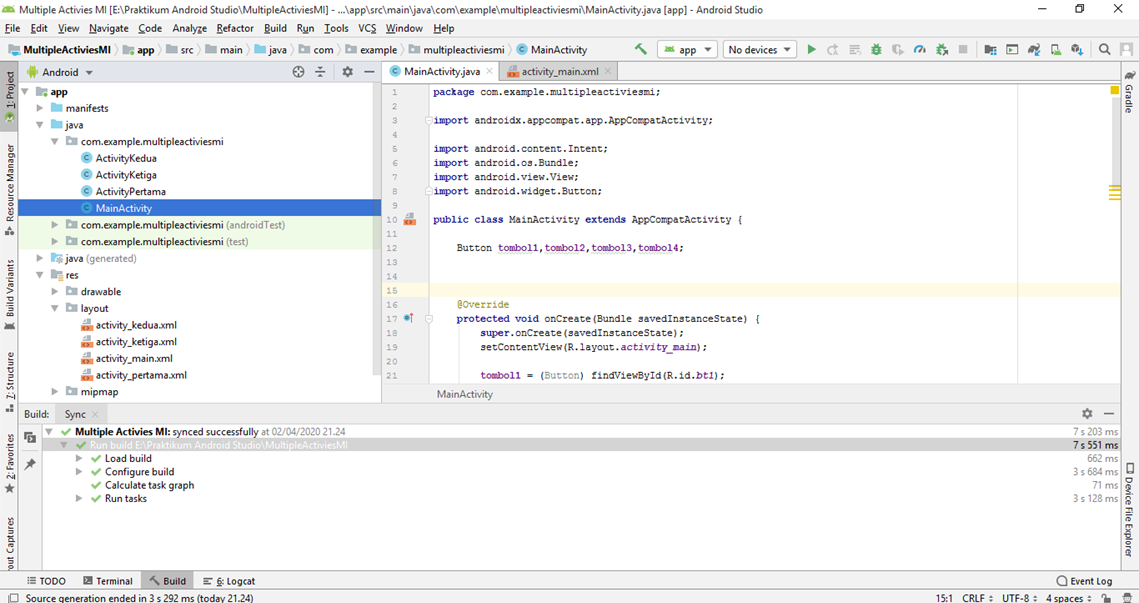Click the line 17 override gutter icon

coord(408,318)
